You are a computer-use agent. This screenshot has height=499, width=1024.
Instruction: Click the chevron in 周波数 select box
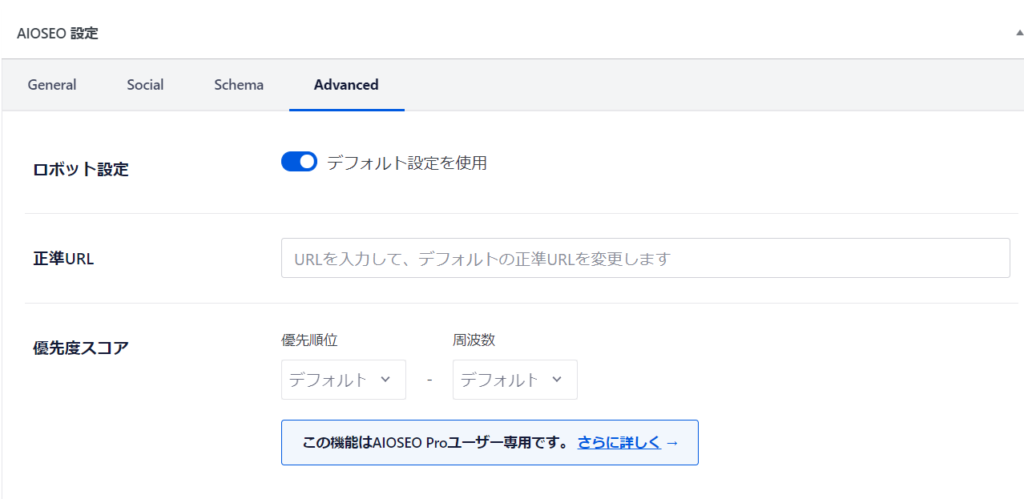pyautogui.click(x=557, y=380)
